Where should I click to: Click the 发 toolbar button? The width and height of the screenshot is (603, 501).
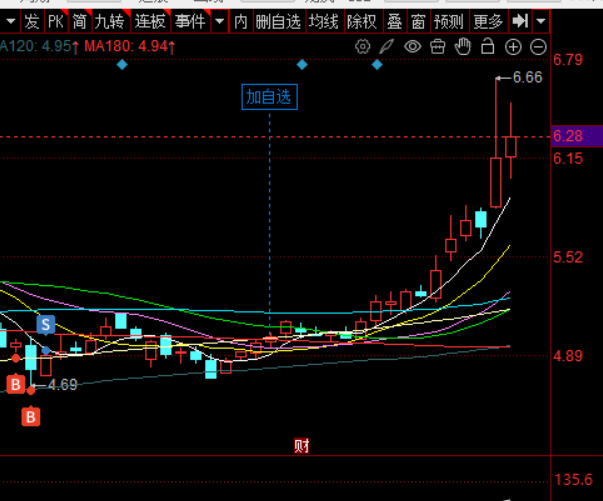point(32,21)
